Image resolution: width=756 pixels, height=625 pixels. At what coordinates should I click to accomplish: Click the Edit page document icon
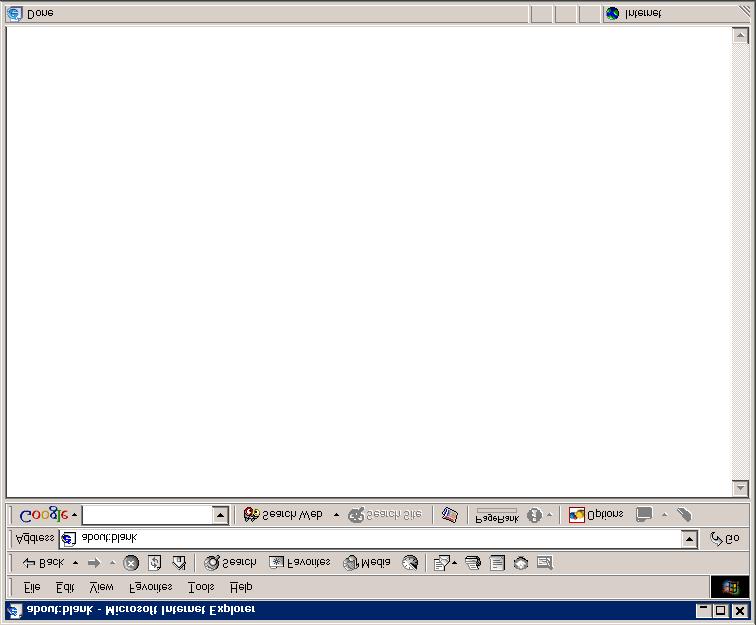[x=497, y=563]
